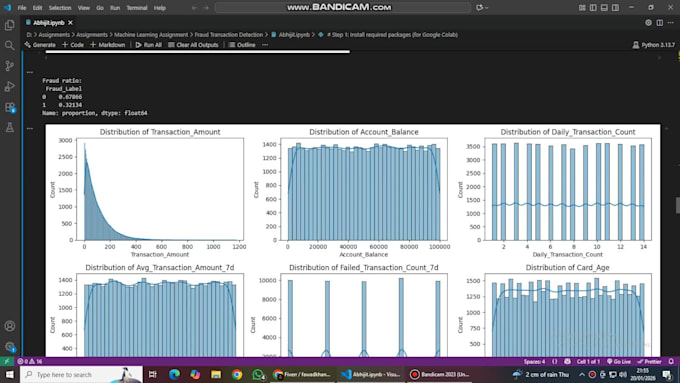
Task: Click Go Live in status bar
Action: pos(619,361)
